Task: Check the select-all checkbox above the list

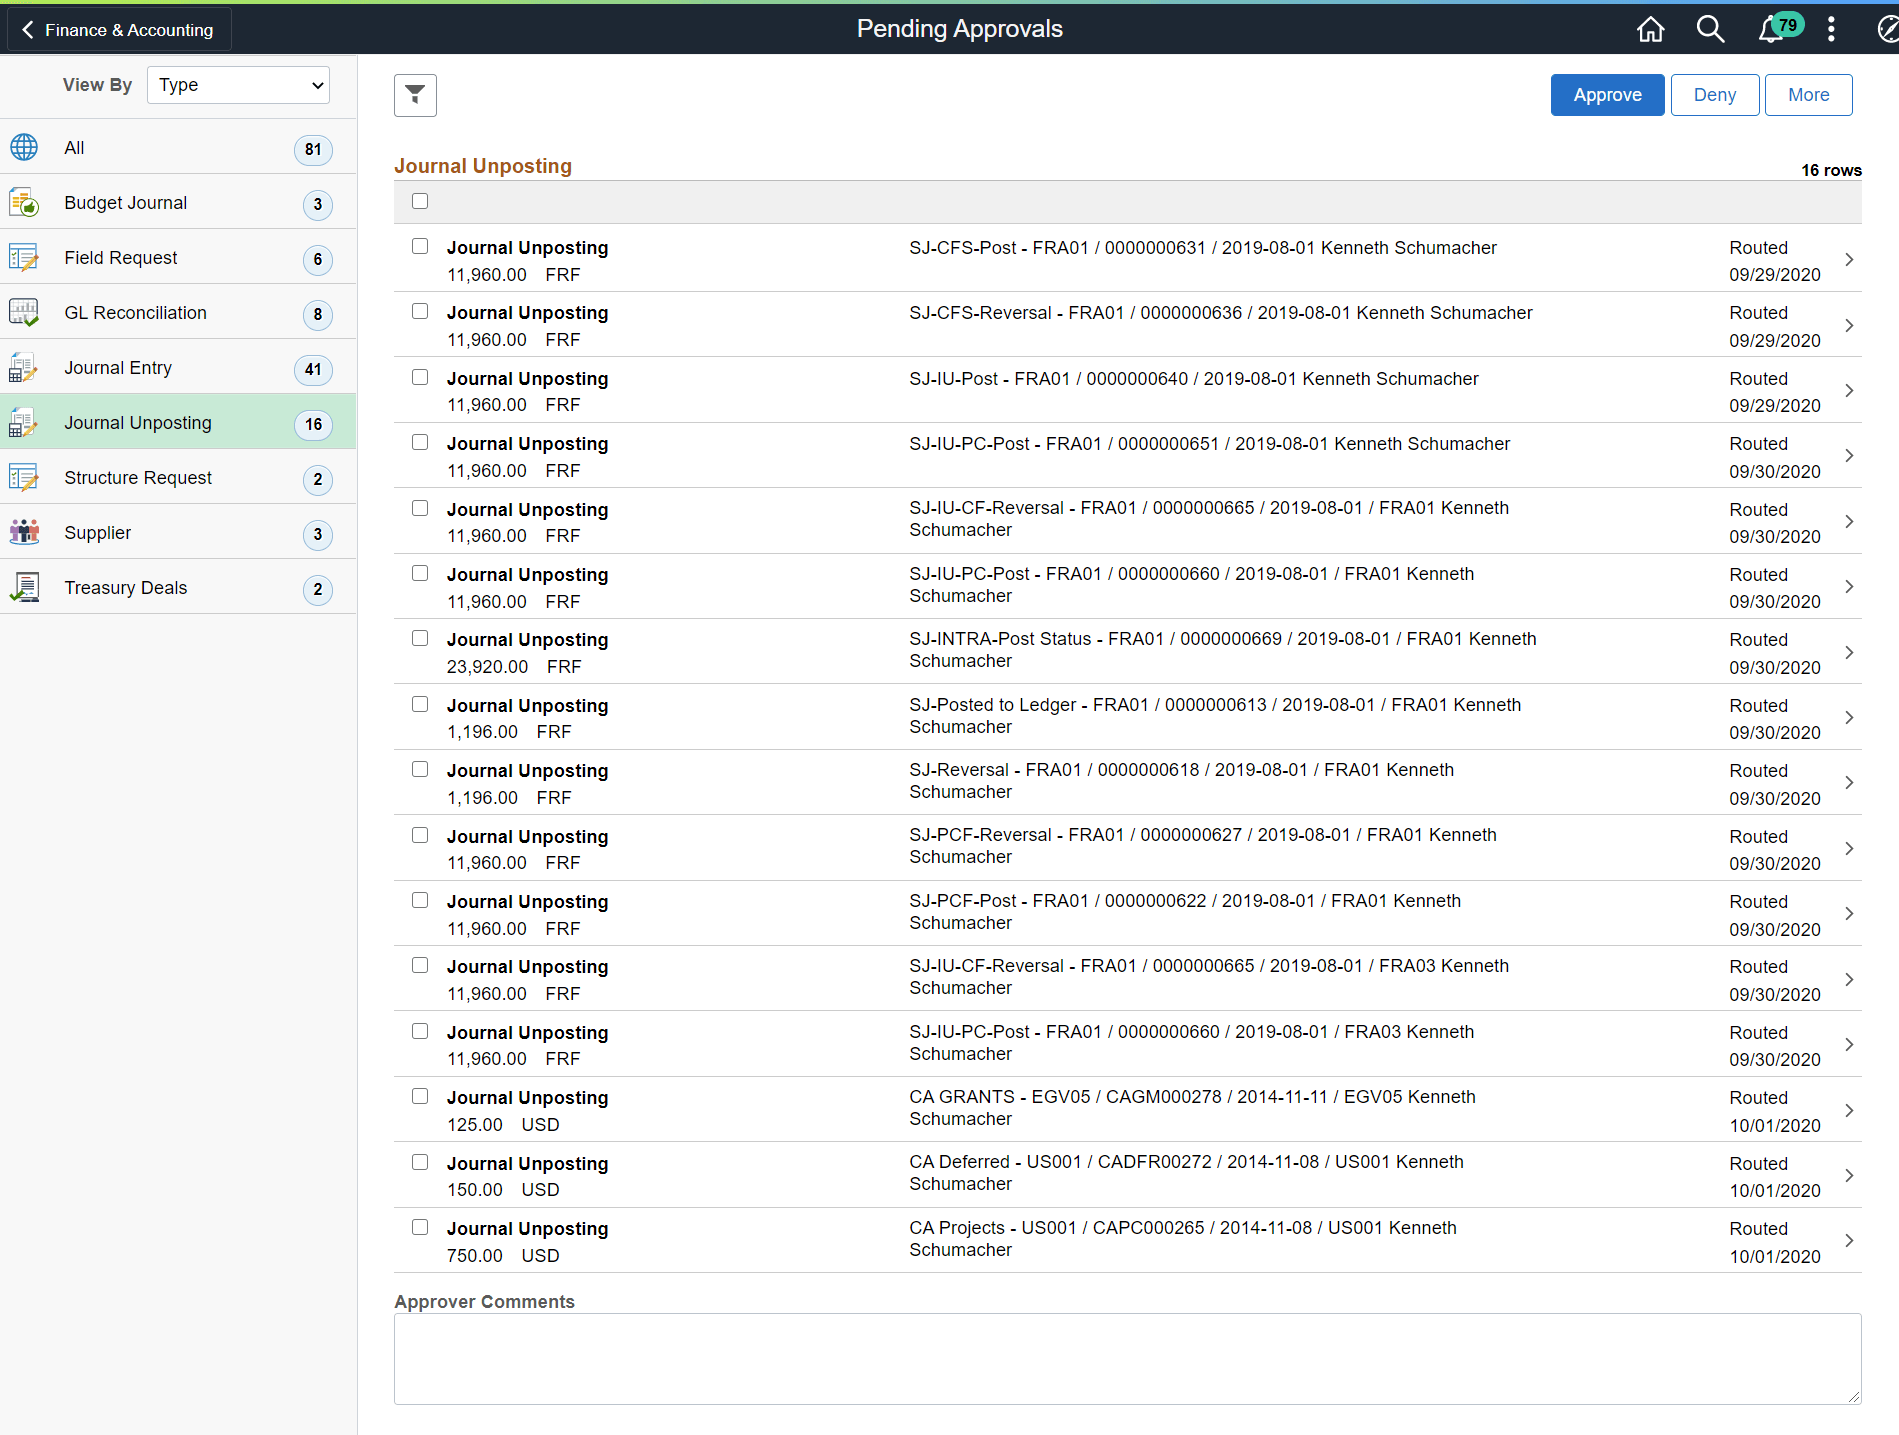Action: click(x=420, y=201)
